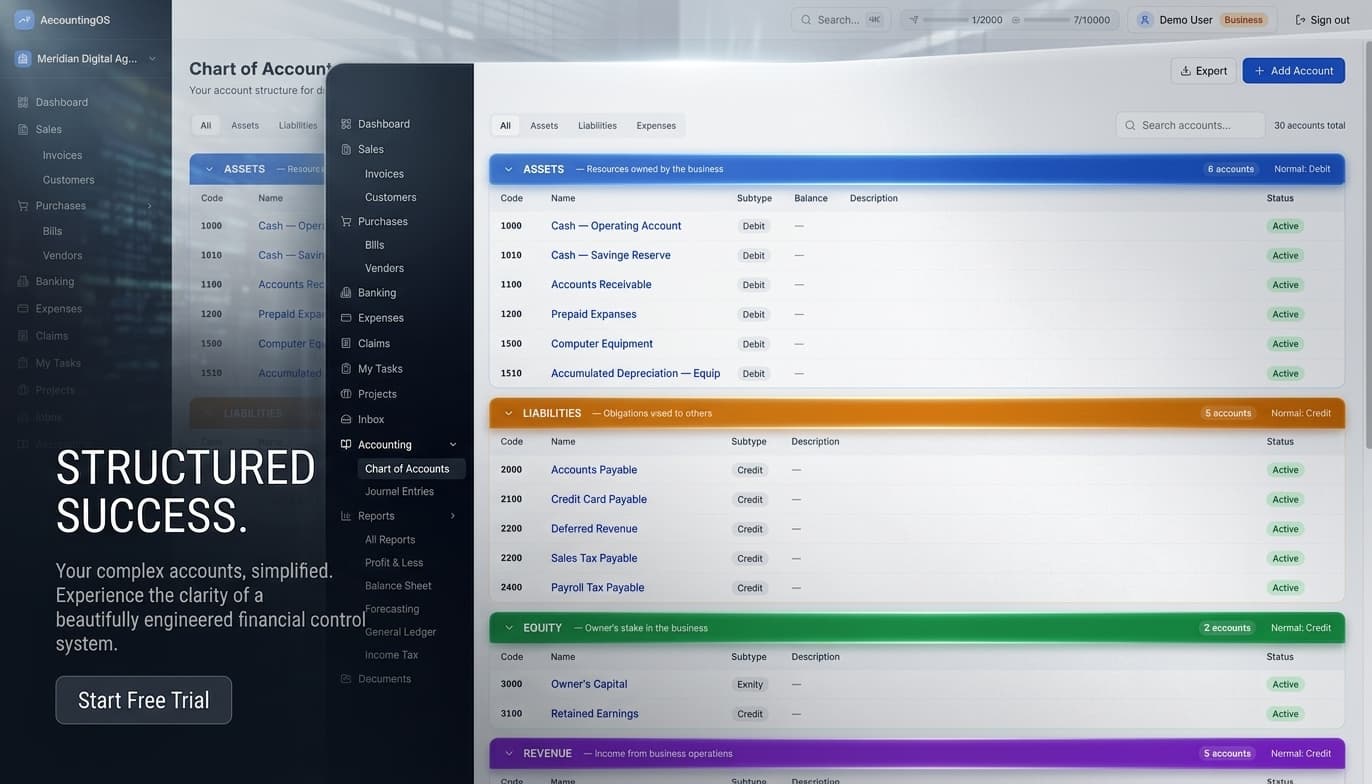The width and height of the screenshot is (1372, 784).
Task: Toggle the Reports submenu chevron in the front sidebar
Action: (x=453, y=516)
